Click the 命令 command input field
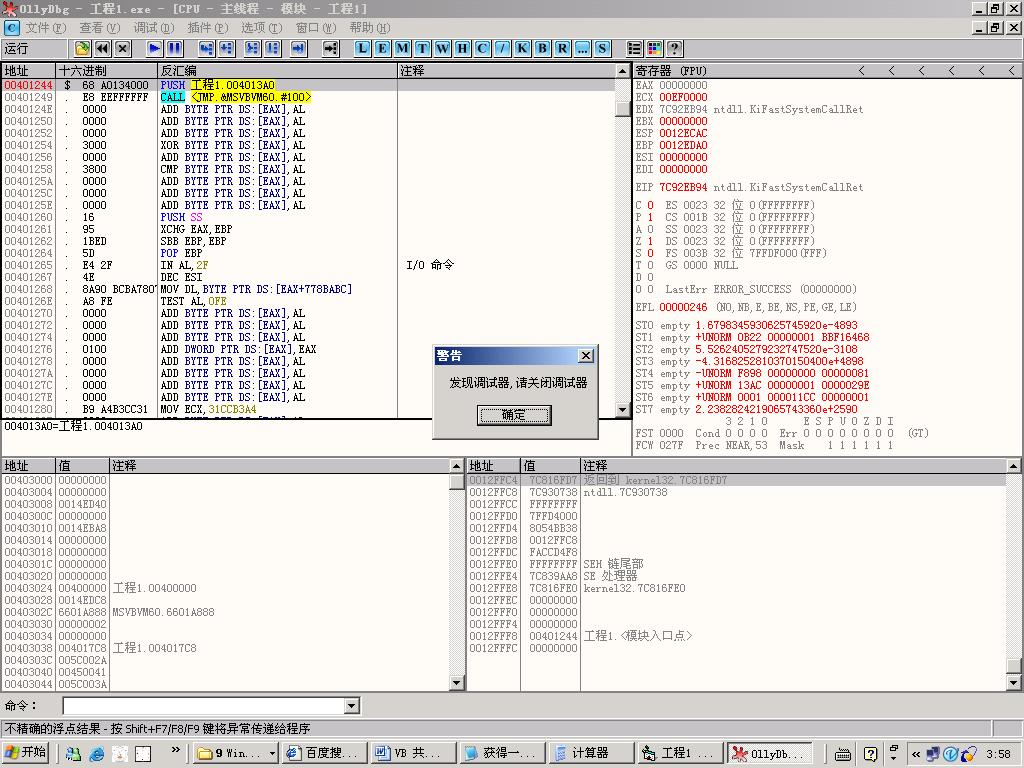Image resolution: width=1024 pixels, height=768 pixels. point(204,705)
